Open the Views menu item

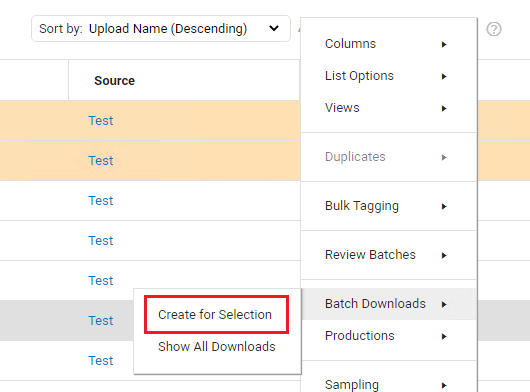(x=389, y=108)
